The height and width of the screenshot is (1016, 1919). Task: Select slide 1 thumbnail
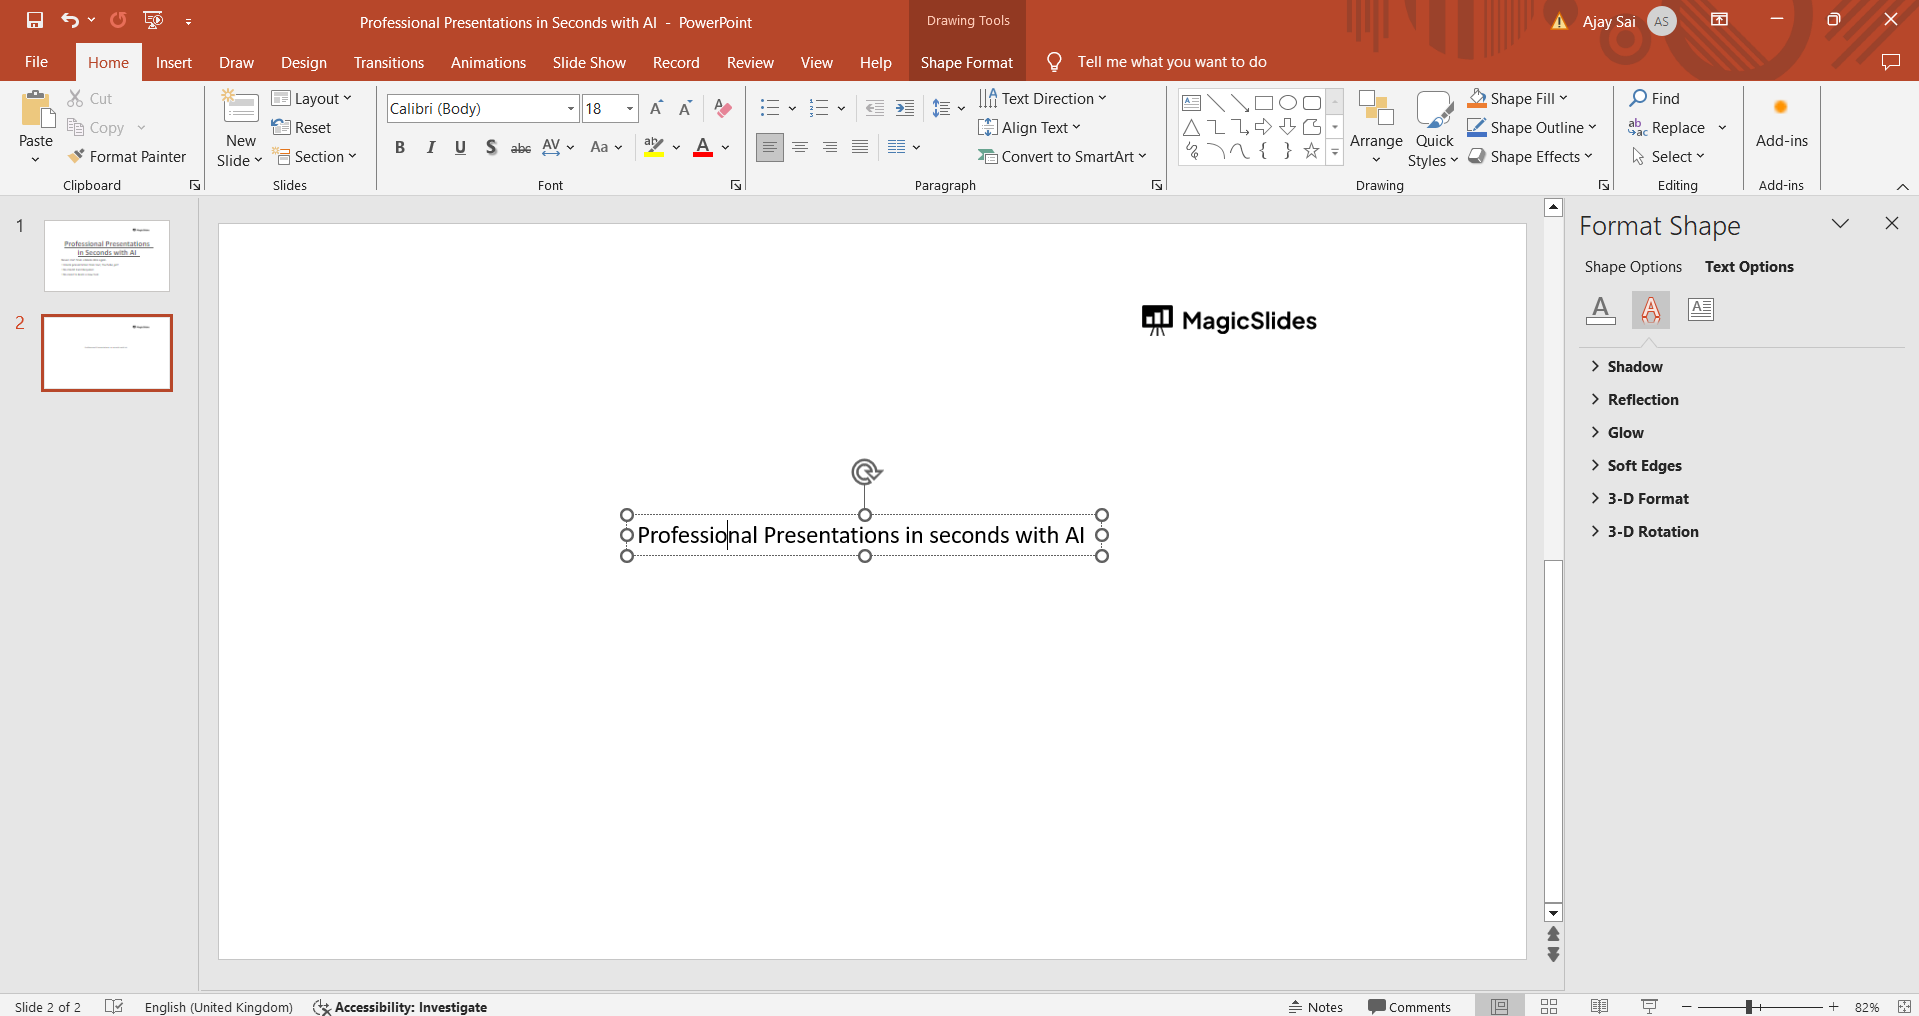[107, 256]
